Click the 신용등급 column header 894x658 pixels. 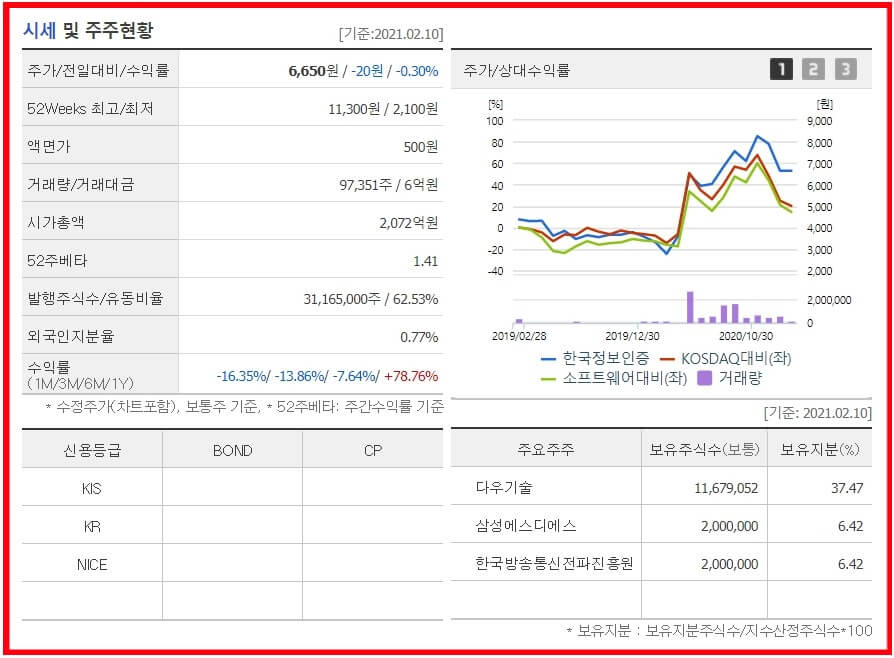(x=92, y=451)
